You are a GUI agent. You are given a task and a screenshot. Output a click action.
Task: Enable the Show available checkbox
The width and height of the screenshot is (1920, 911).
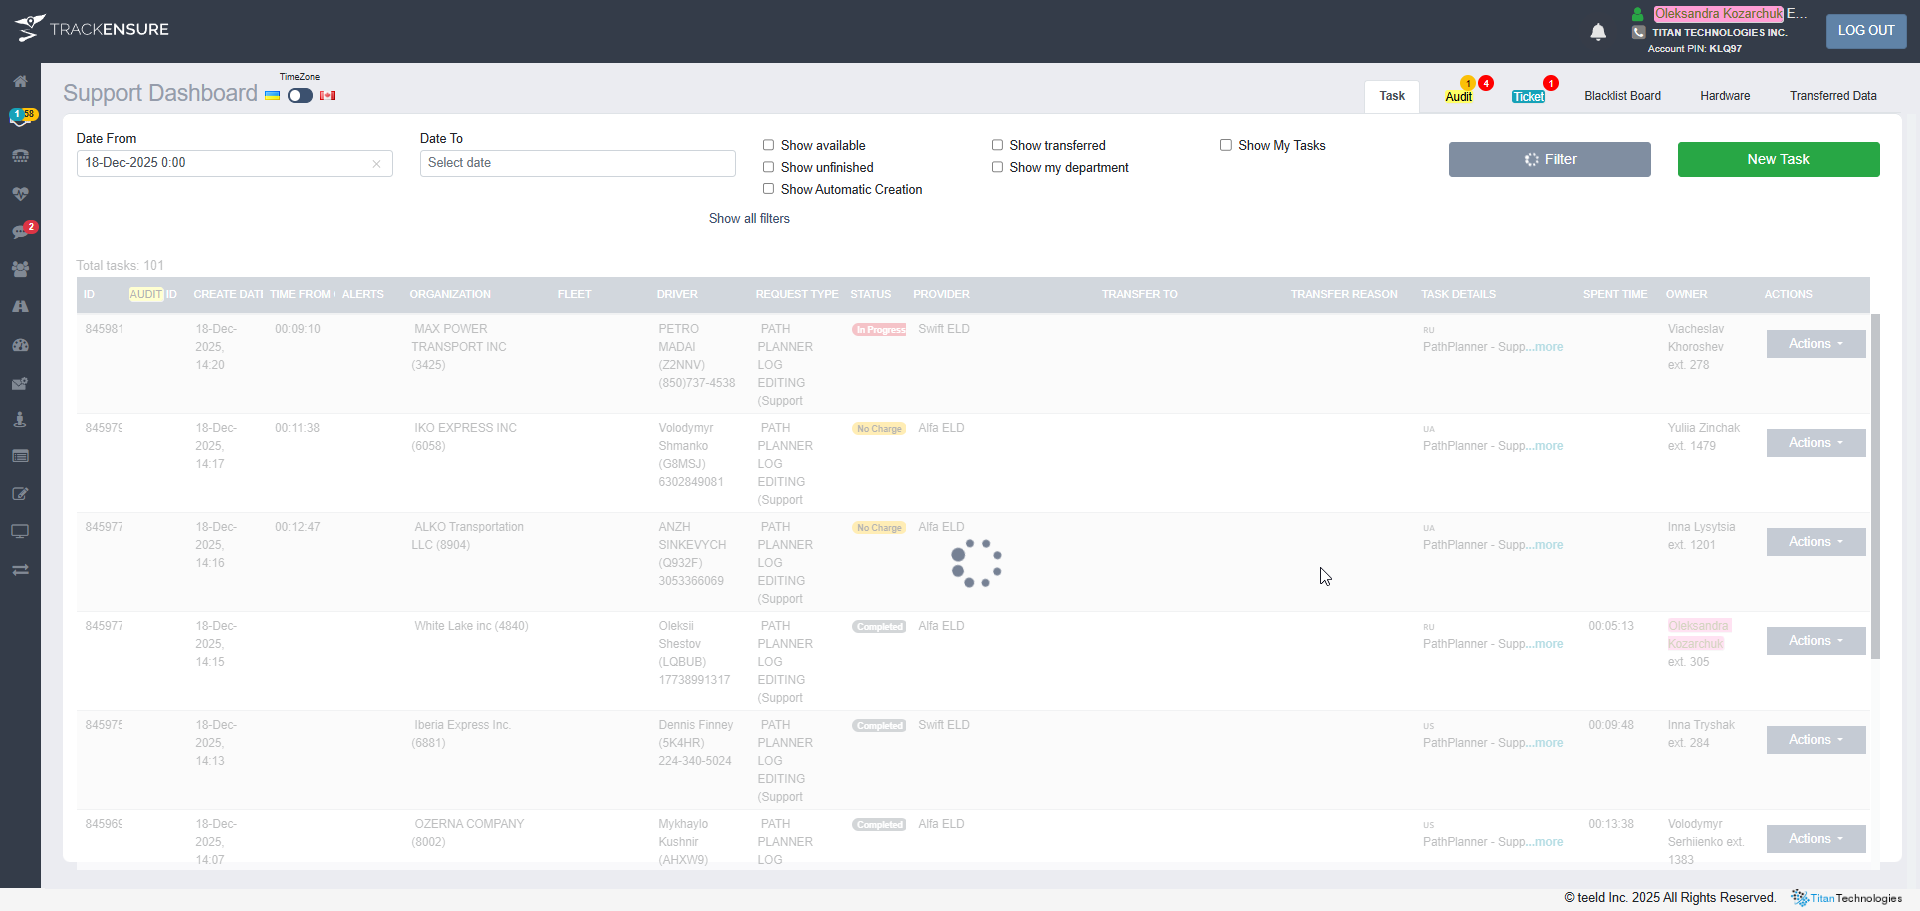click(x=769, y=145)
